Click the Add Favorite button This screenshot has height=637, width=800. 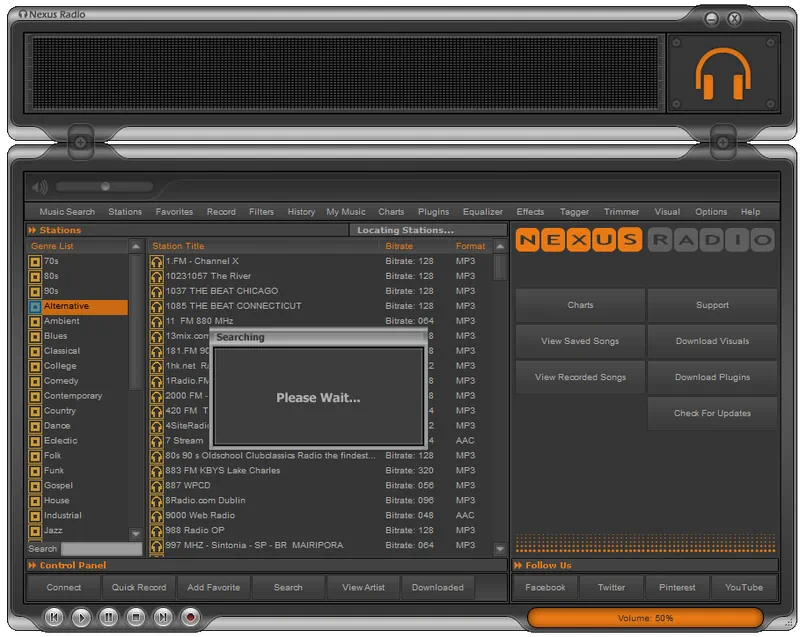click(213, 588)
